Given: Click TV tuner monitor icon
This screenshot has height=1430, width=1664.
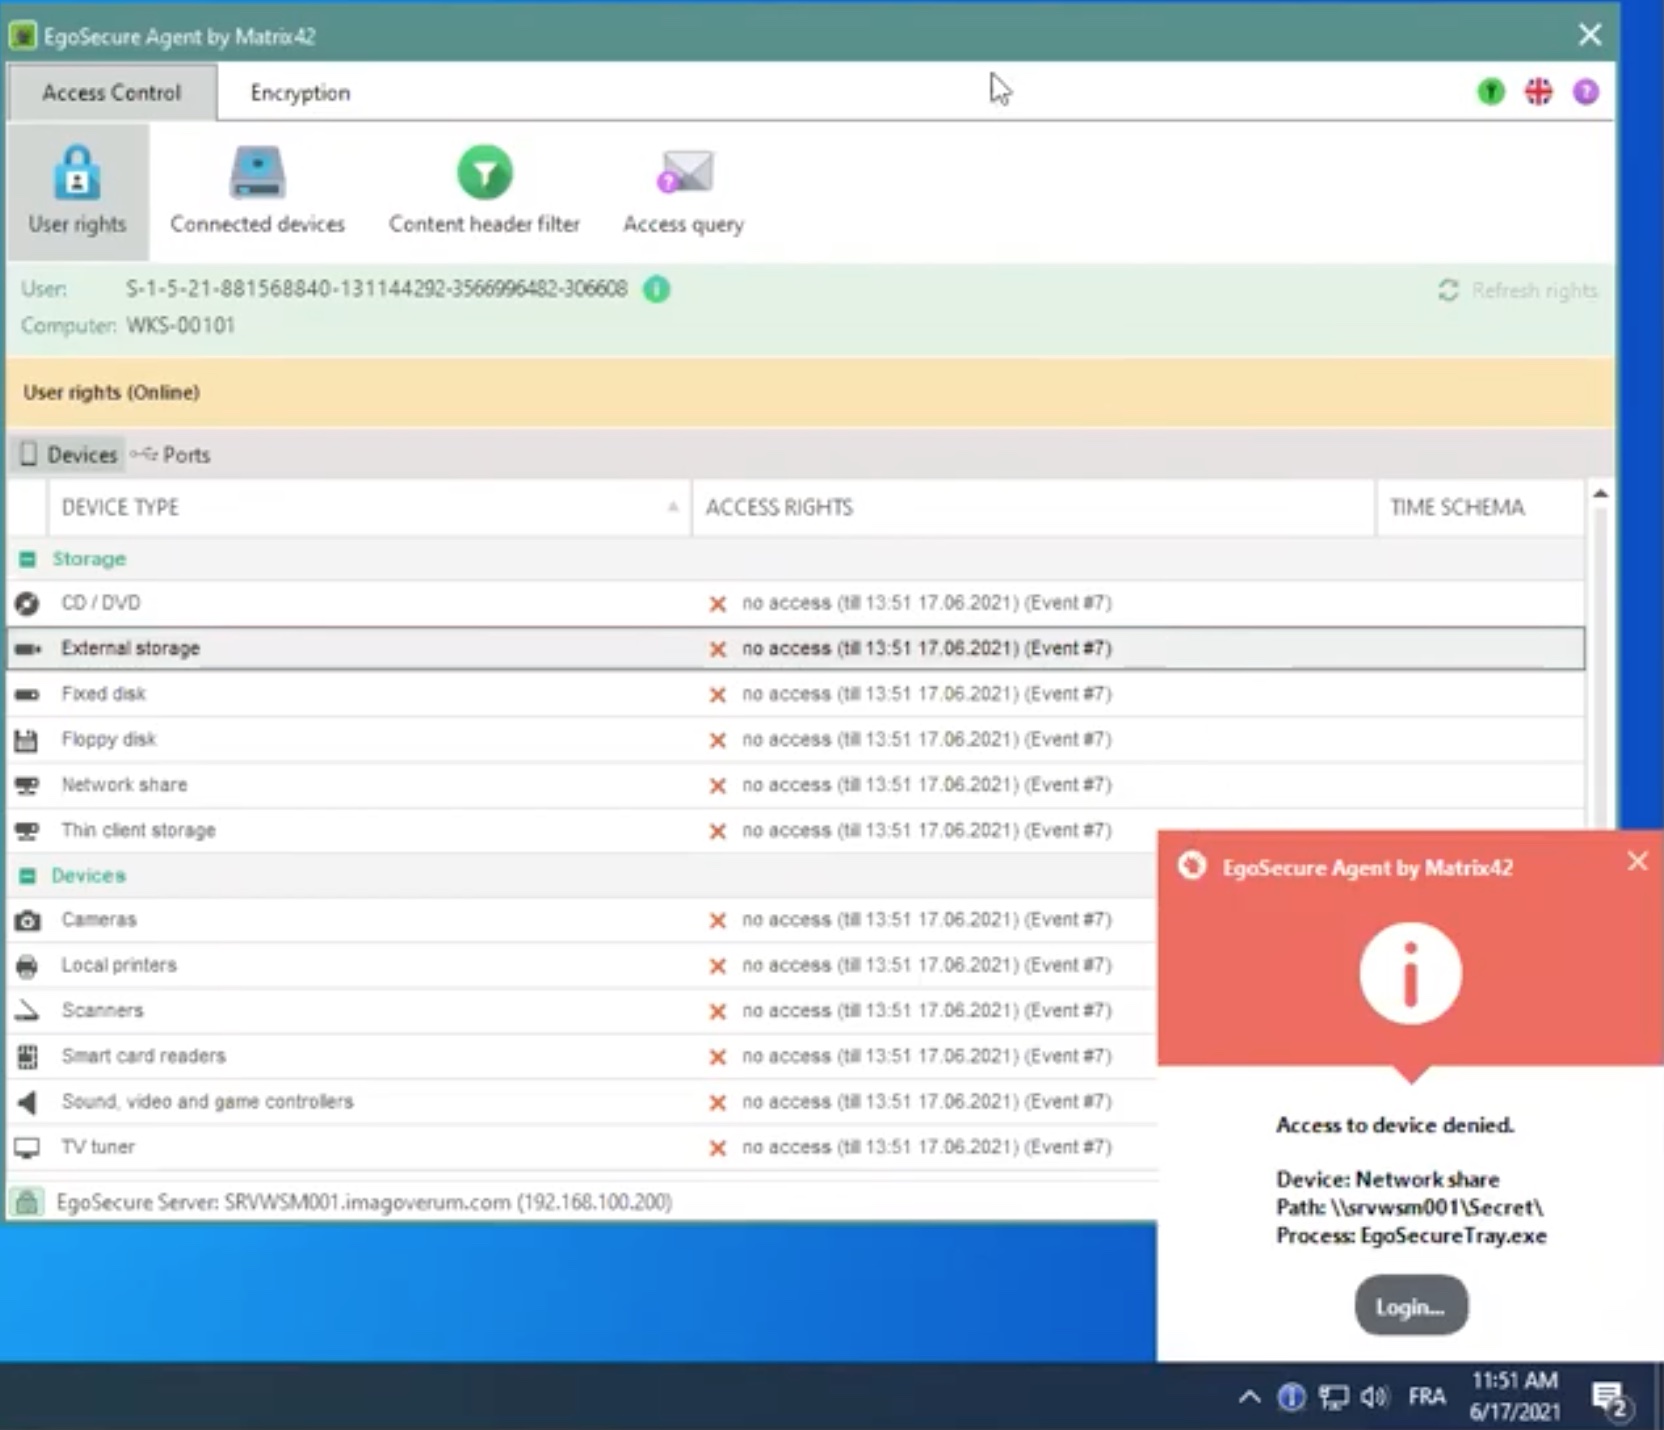Looking at the screenshot, I should [27, 1147].
